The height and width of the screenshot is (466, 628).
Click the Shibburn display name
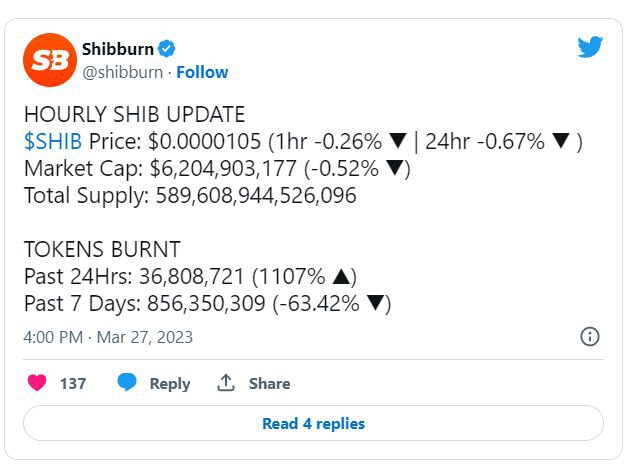116,48
